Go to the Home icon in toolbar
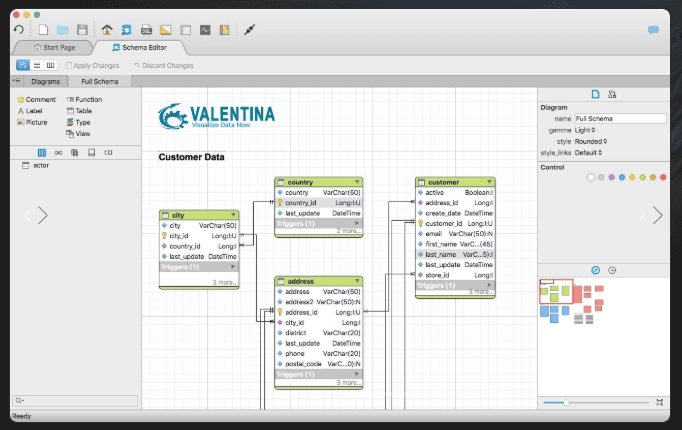Viewport: 682px width, 430px height. point(107,30)
